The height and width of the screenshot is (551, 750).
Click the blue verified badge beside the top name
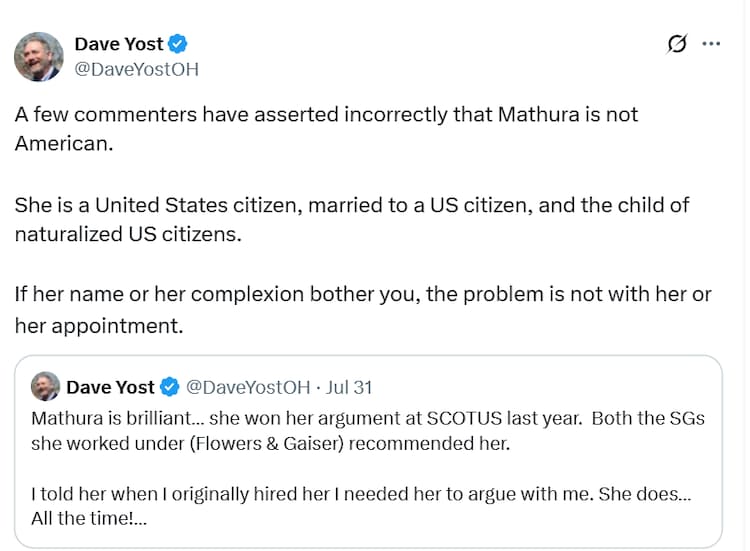pos(179,44)
